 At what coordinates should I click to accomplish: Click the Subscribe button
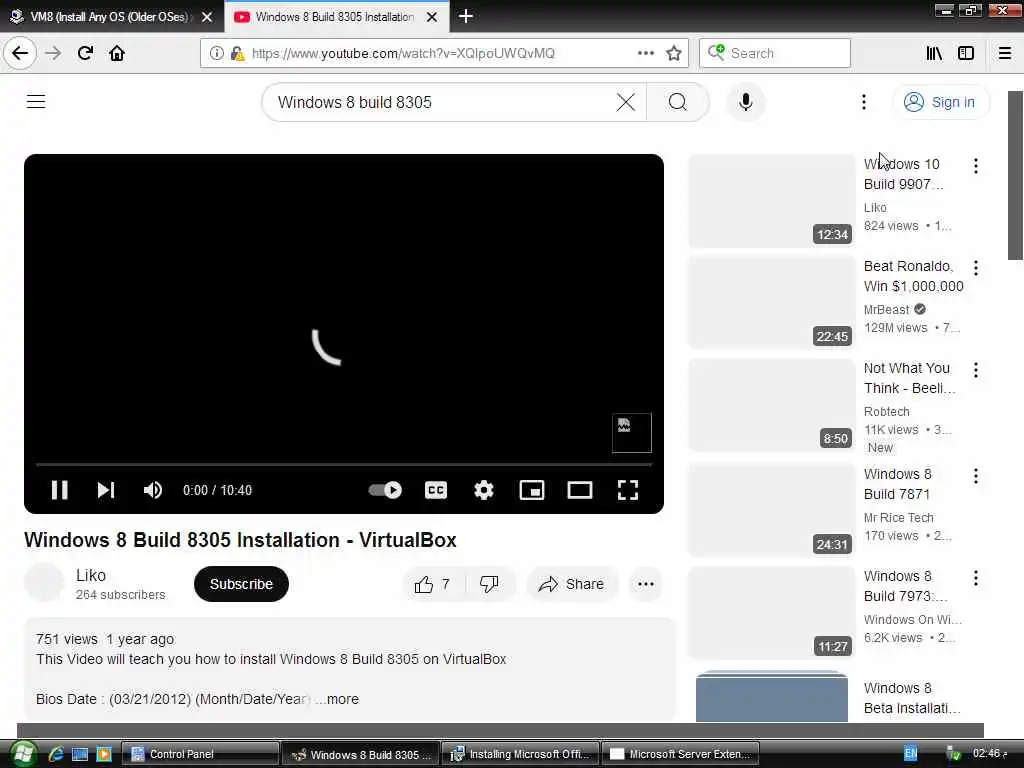pyautogui.click(x=241, y=584)
